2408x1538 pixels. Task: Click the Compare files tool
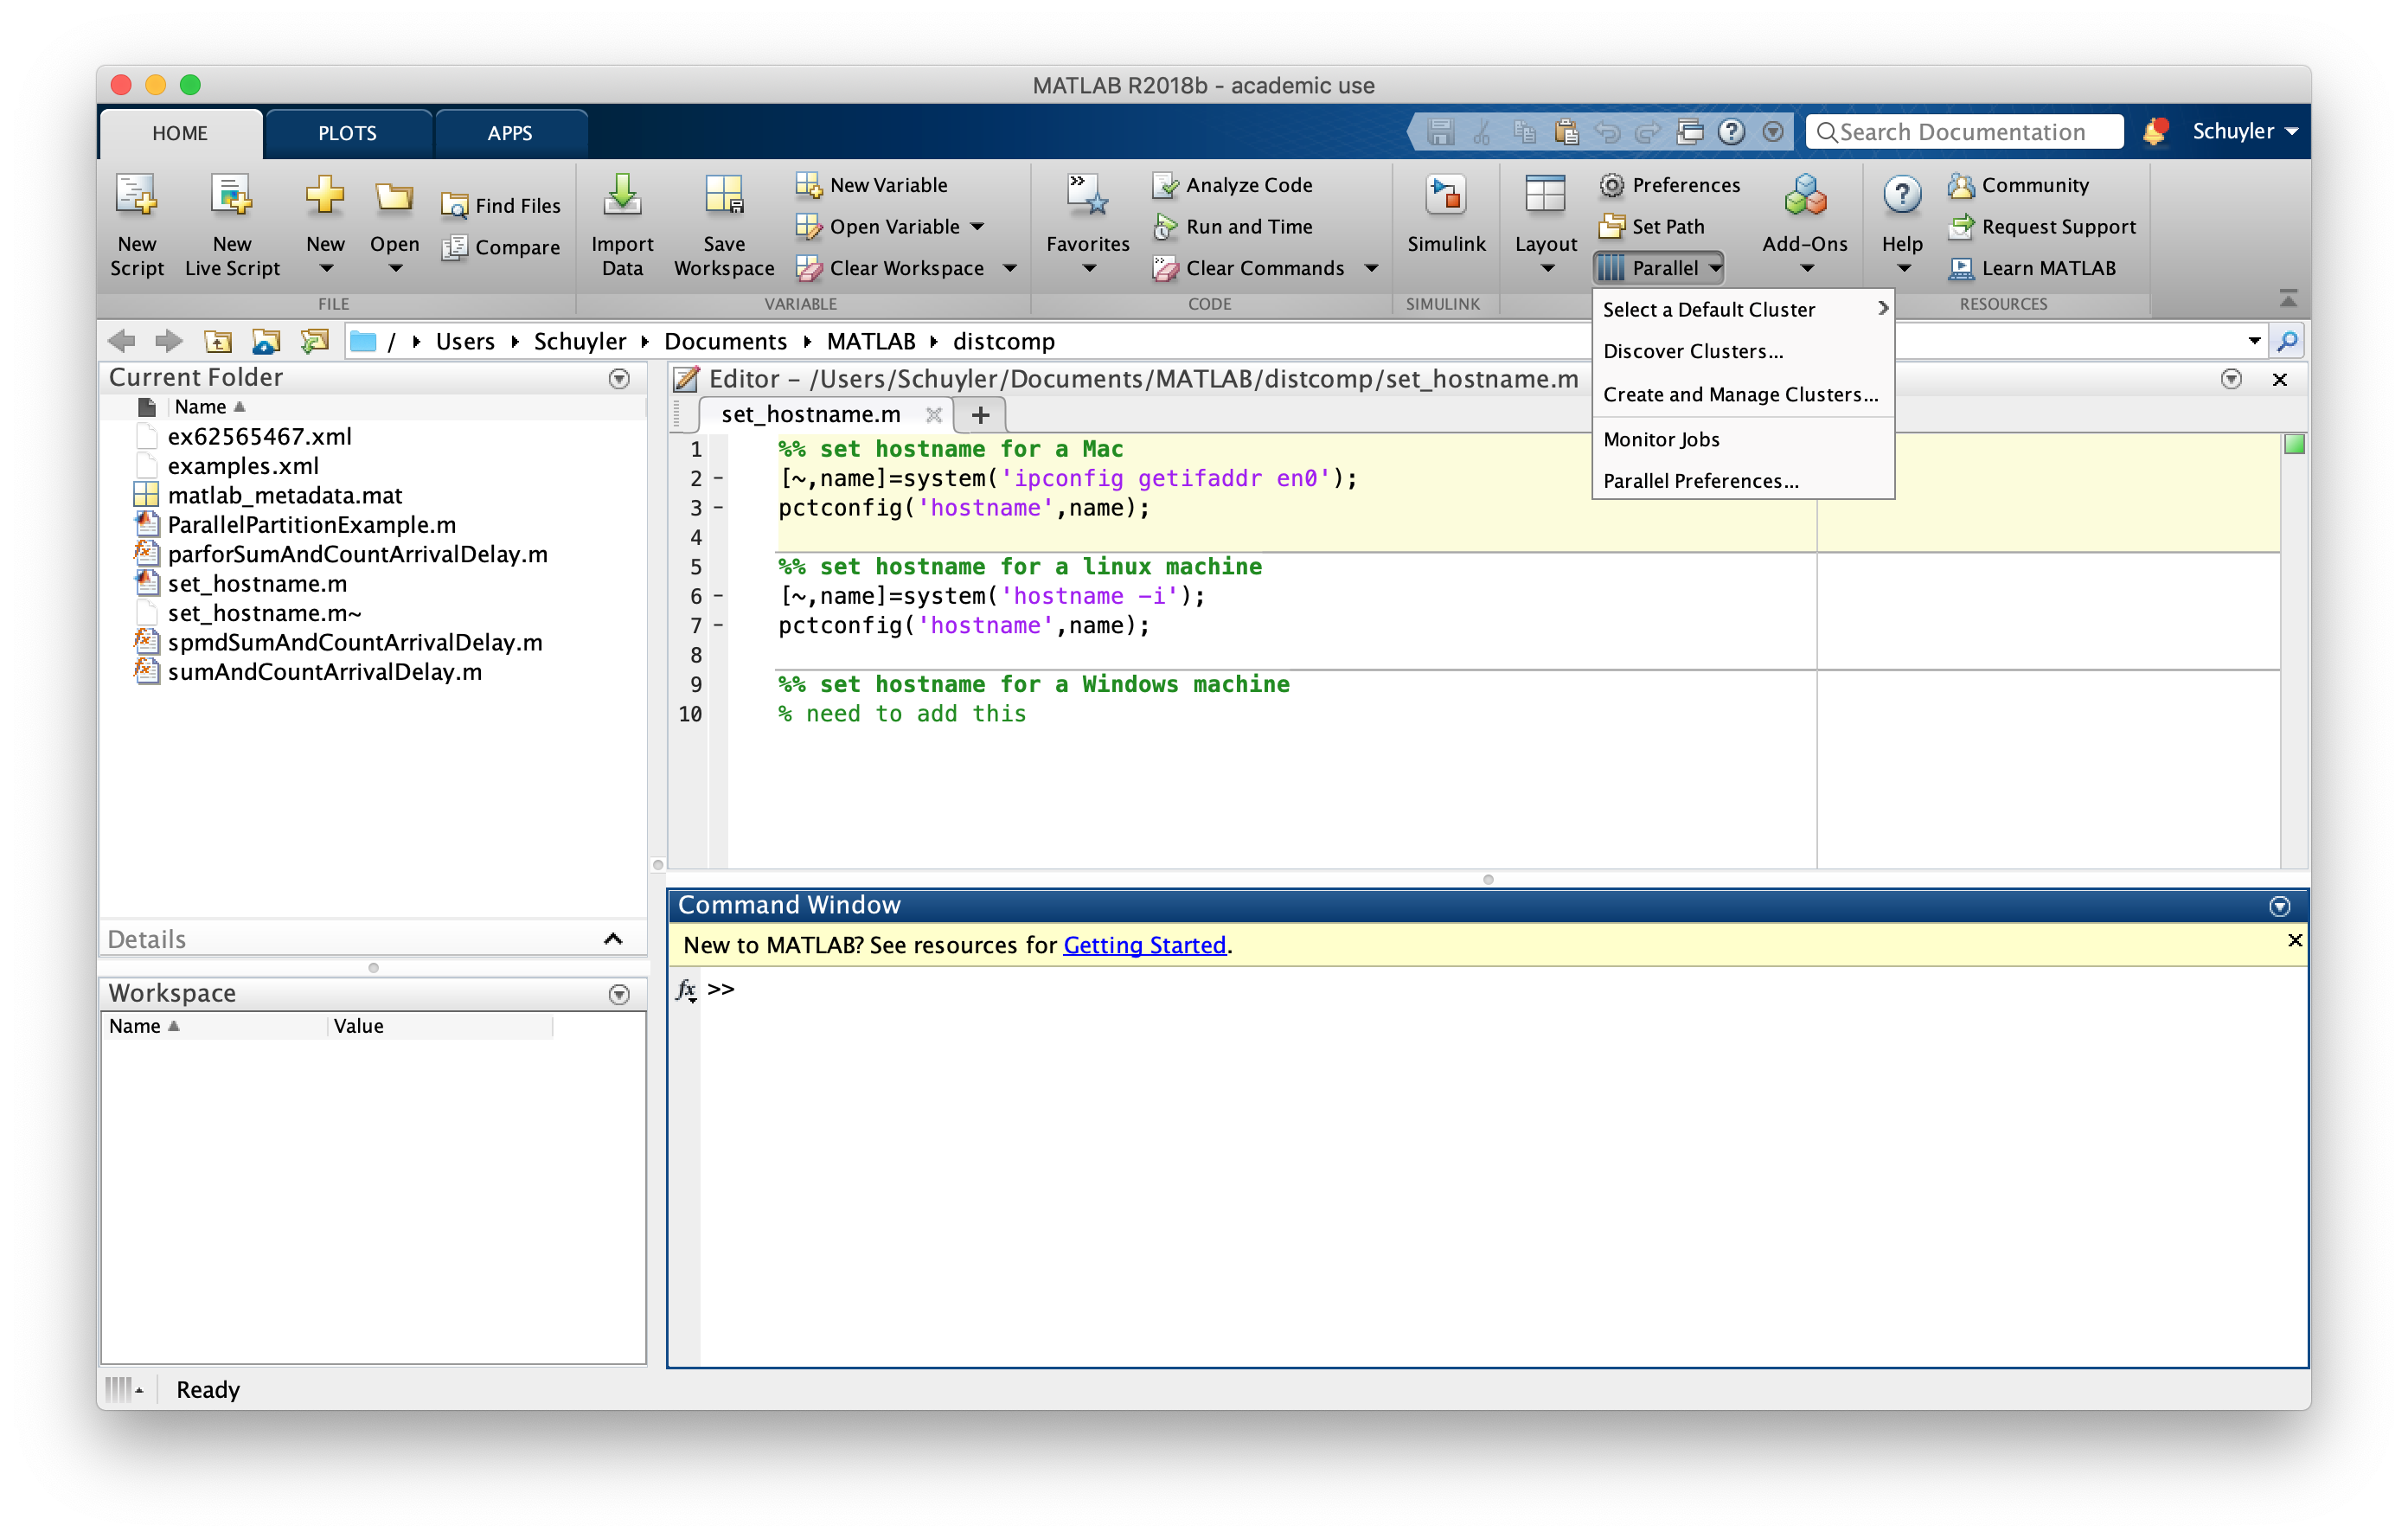tap(502, 247)
